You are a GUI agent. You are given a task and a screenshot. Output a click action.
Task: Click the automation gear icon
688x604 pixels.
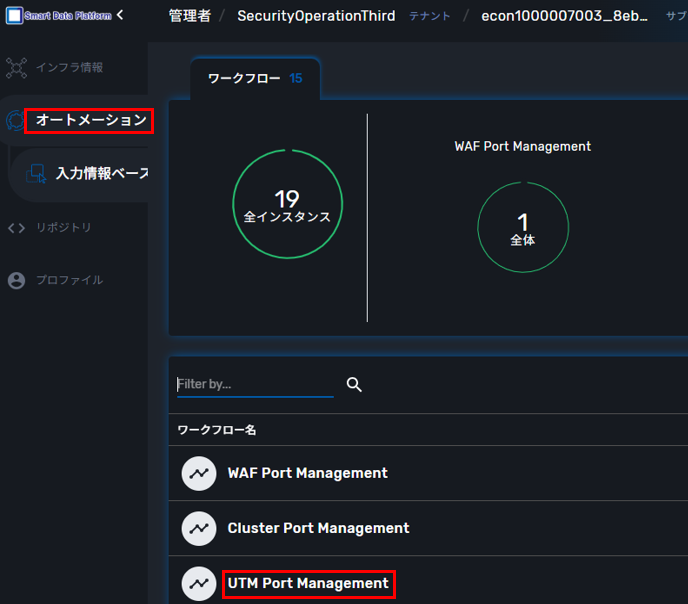coord(15,121)
